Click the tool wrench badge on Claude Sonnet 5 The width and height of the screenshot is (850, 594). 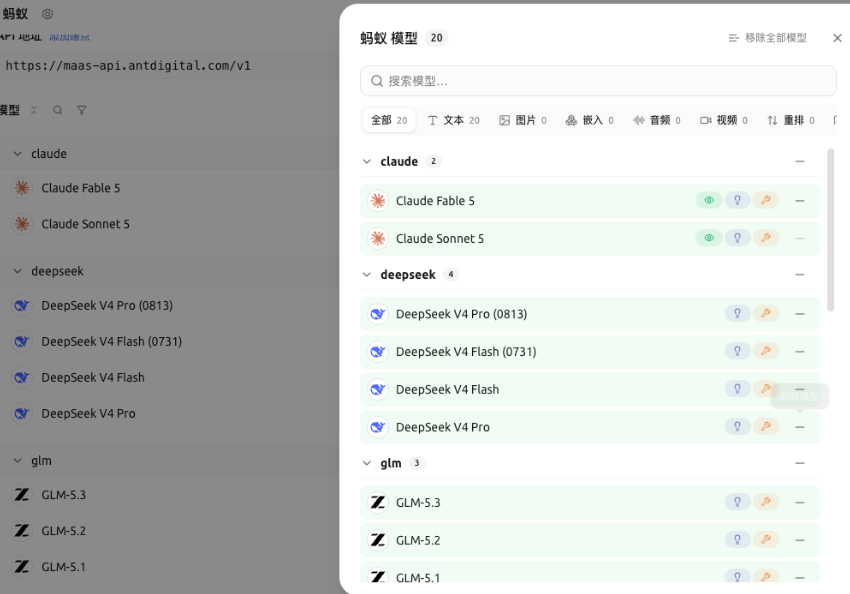coord(765,238)
